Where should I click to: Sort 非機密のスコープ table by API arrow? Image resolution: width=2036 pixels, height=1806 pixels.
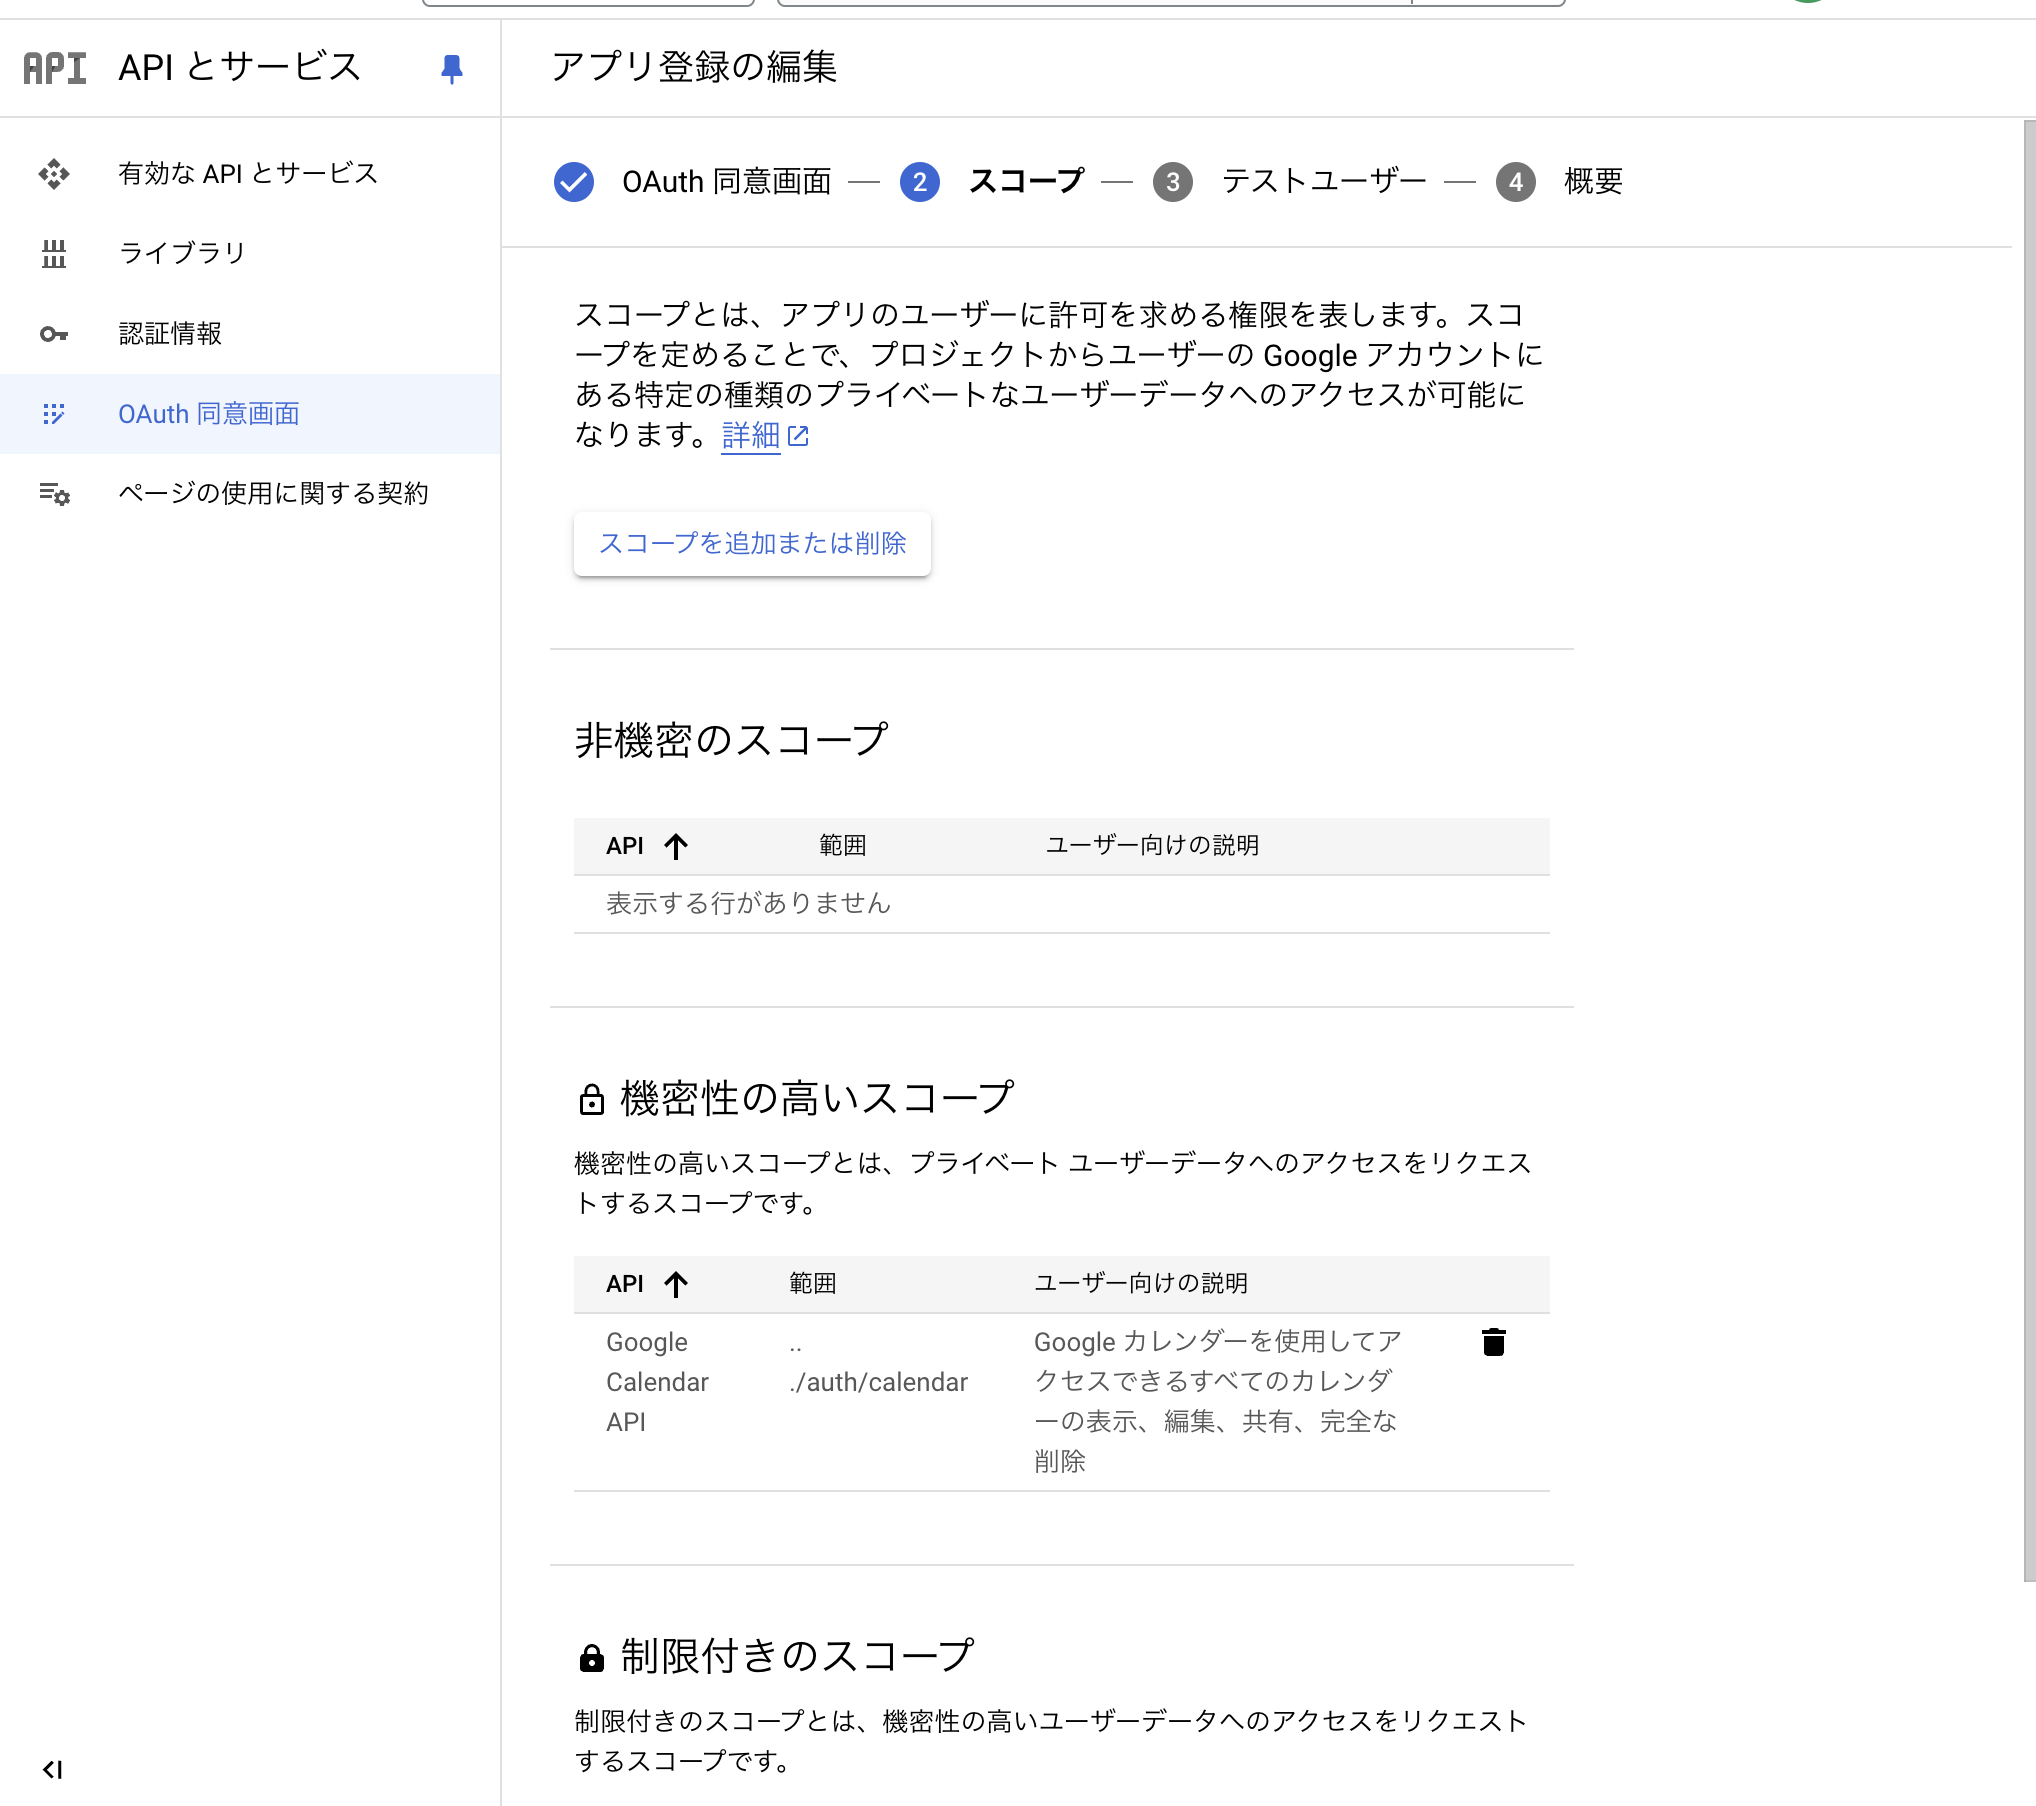coord(676,846)
